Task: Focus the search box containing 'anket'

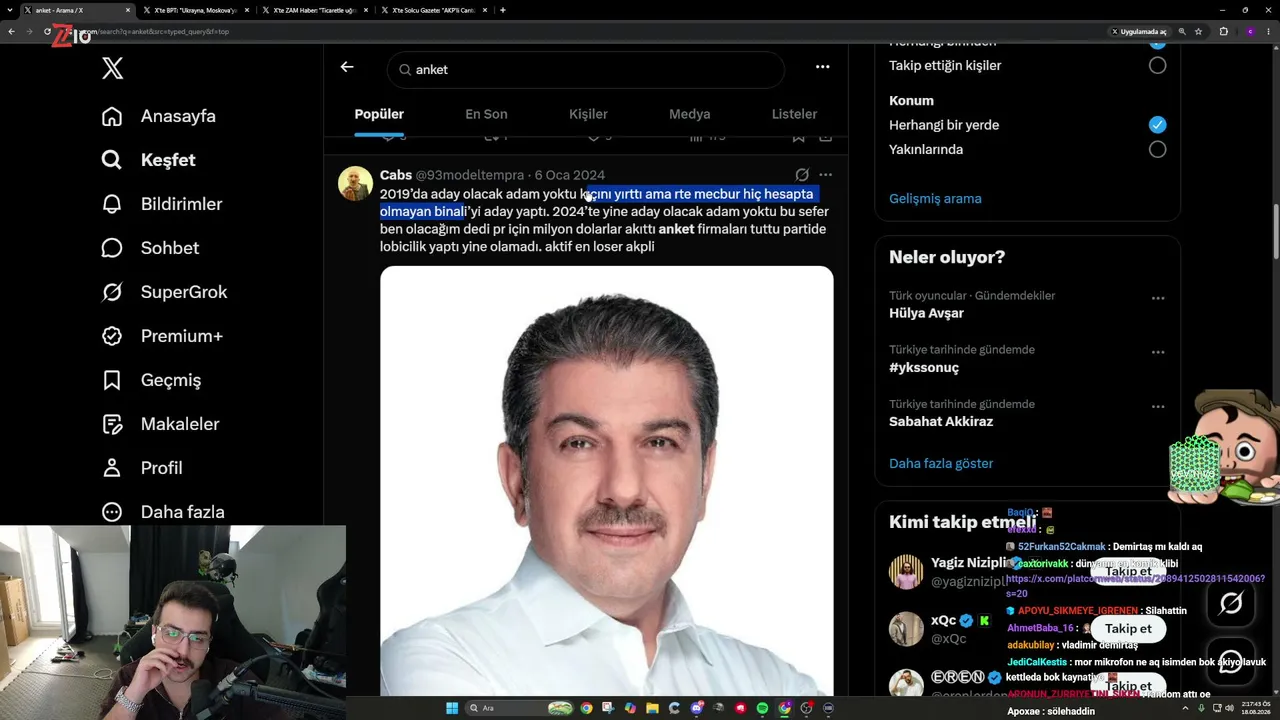Action: pos(585,69)
